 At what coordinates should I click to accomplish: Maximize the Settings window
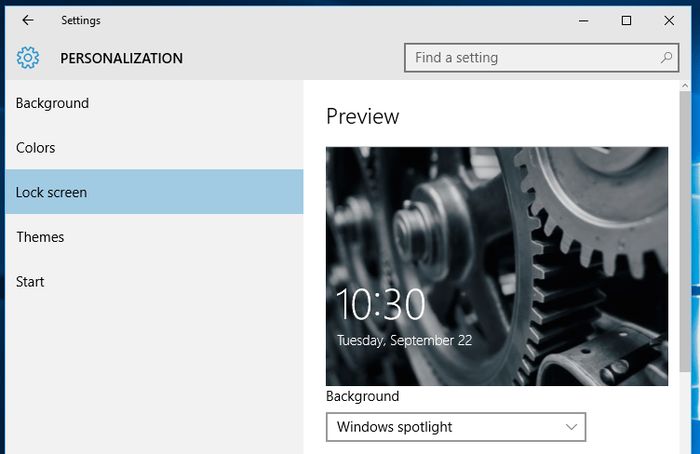click(x=626, y=21)
